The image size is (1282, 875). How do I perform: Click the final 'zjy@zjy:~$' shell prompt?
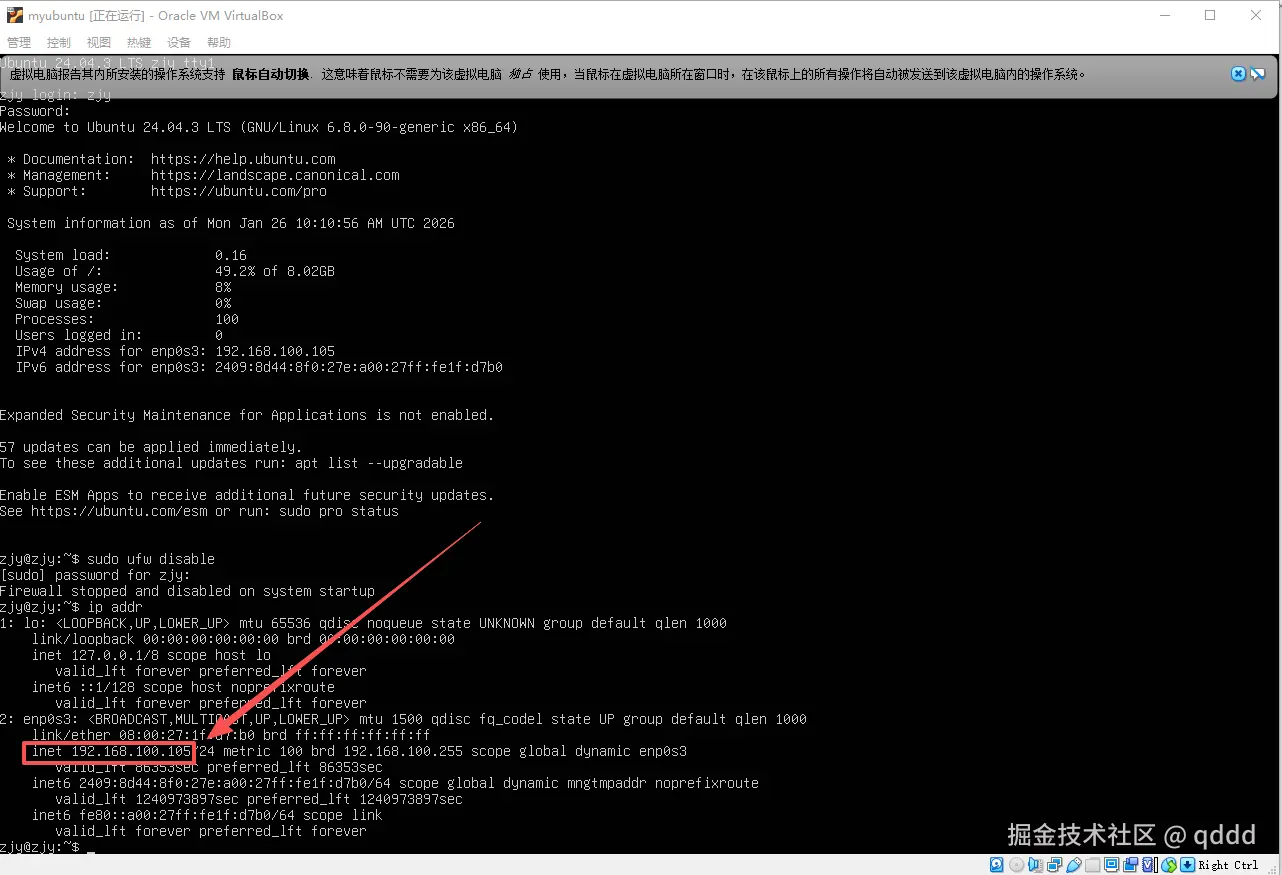pyautogui.click(x=40, y=847)
